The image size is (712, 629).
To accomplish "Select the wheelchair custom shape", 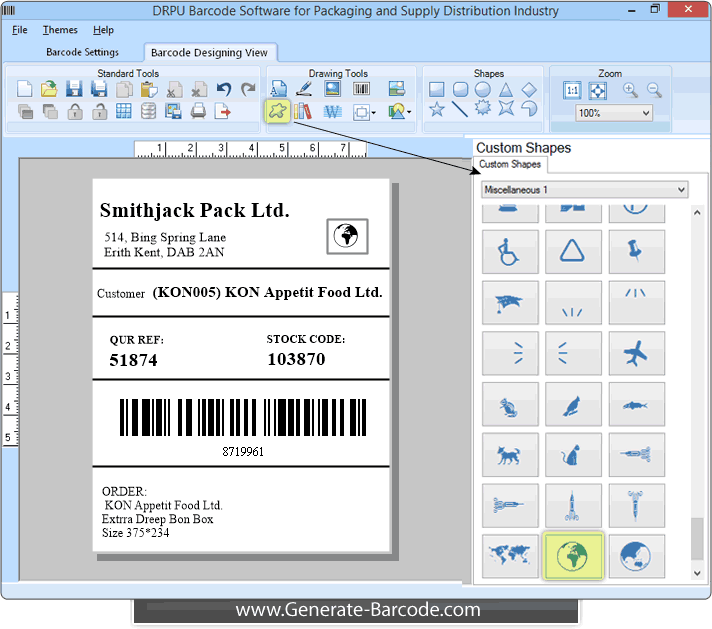I will coord(510,252).
